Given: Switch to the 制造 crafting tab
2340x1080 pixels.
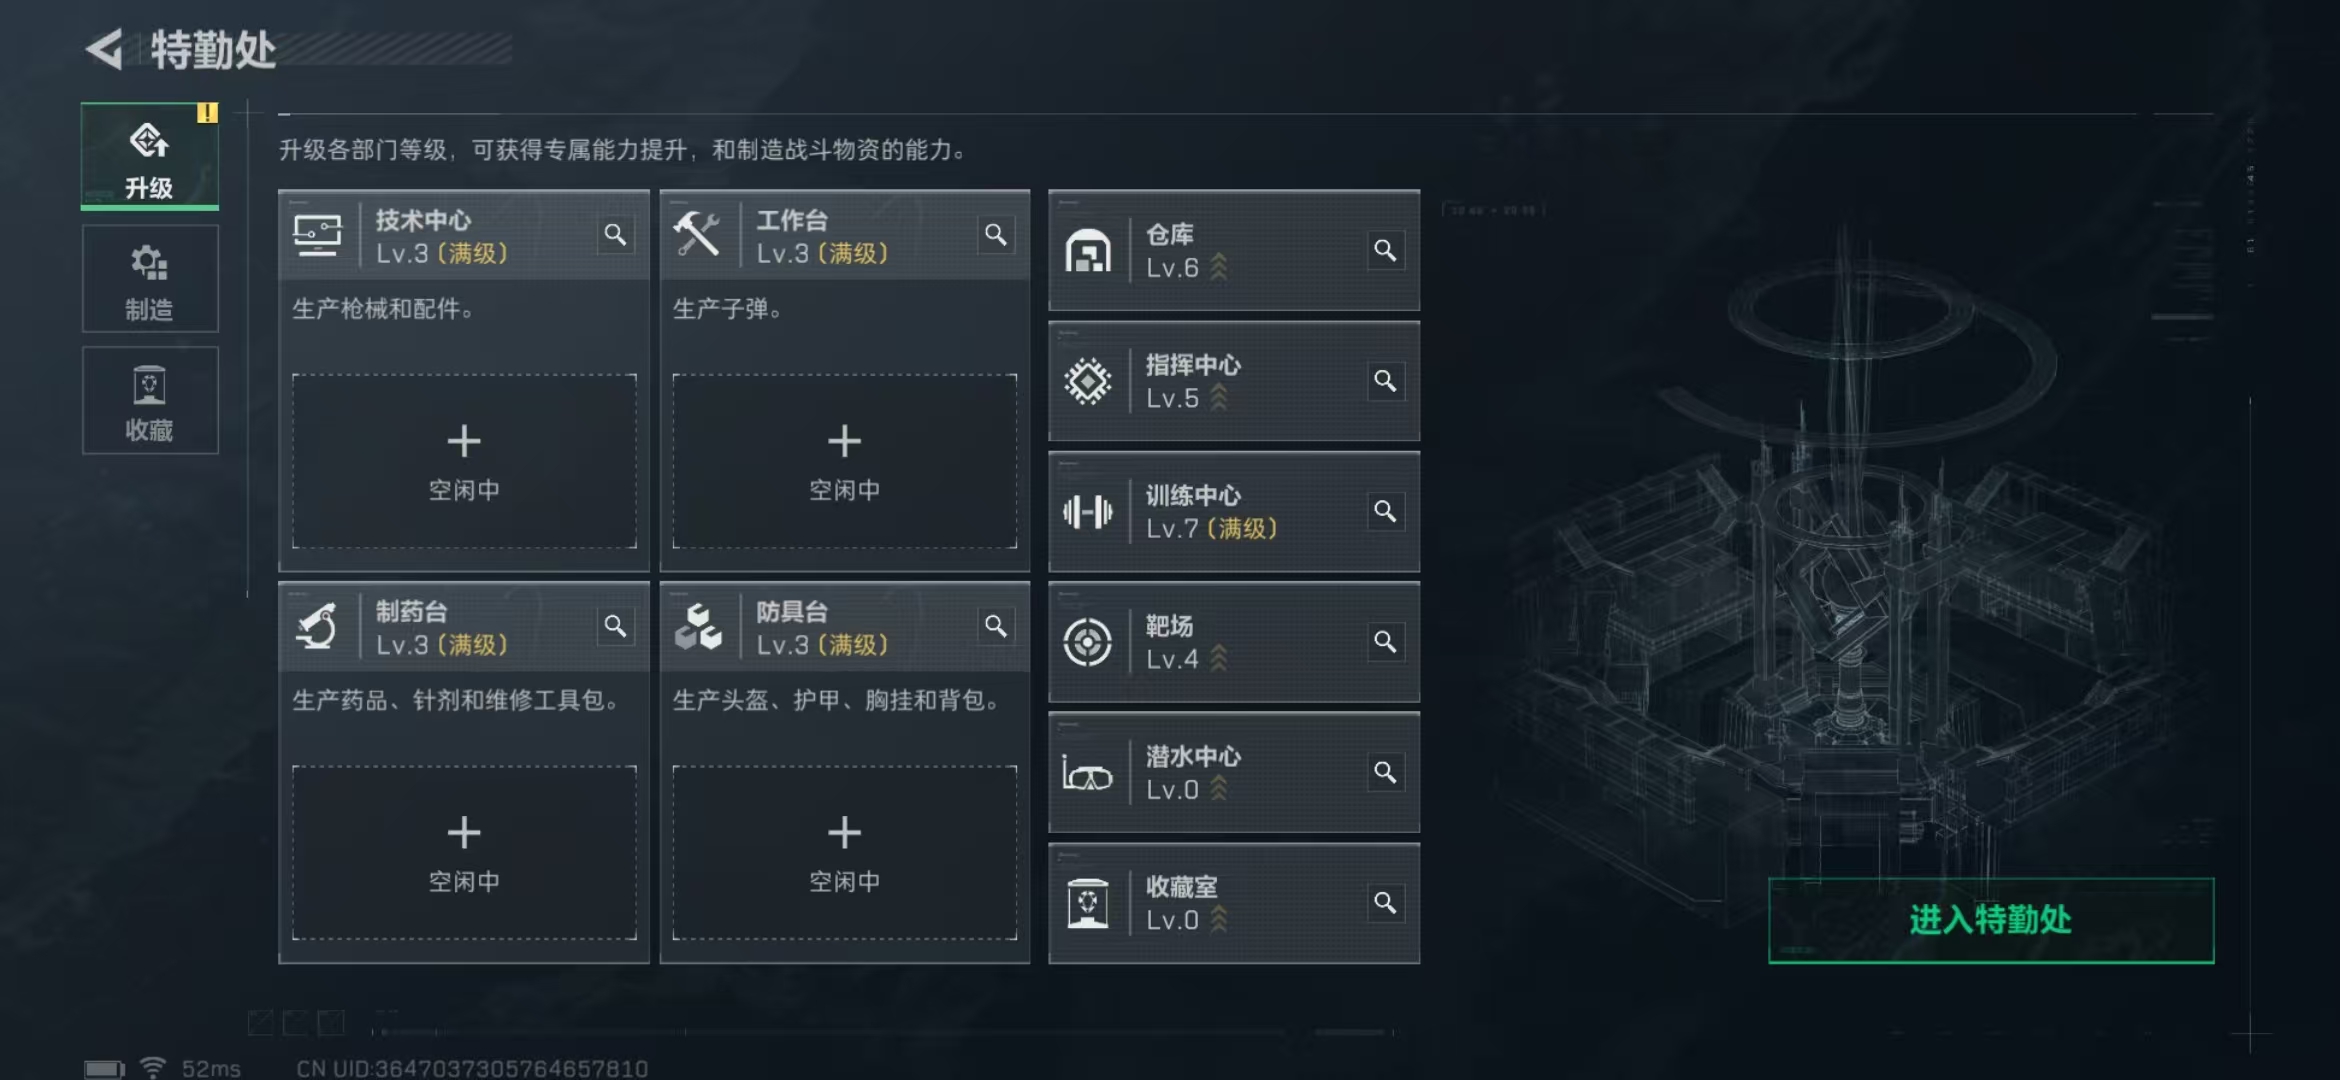Looking at the screenshot, I should [150, 279].
